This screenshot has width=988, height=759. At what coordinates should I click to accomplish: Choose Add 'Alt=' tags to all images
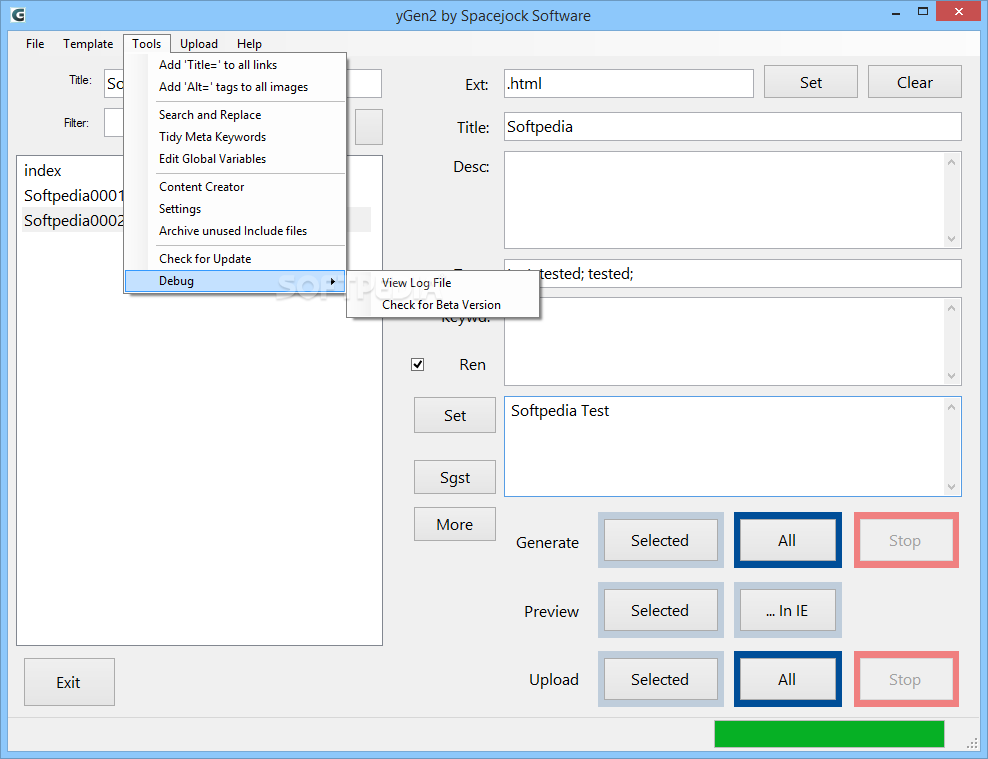235,87
